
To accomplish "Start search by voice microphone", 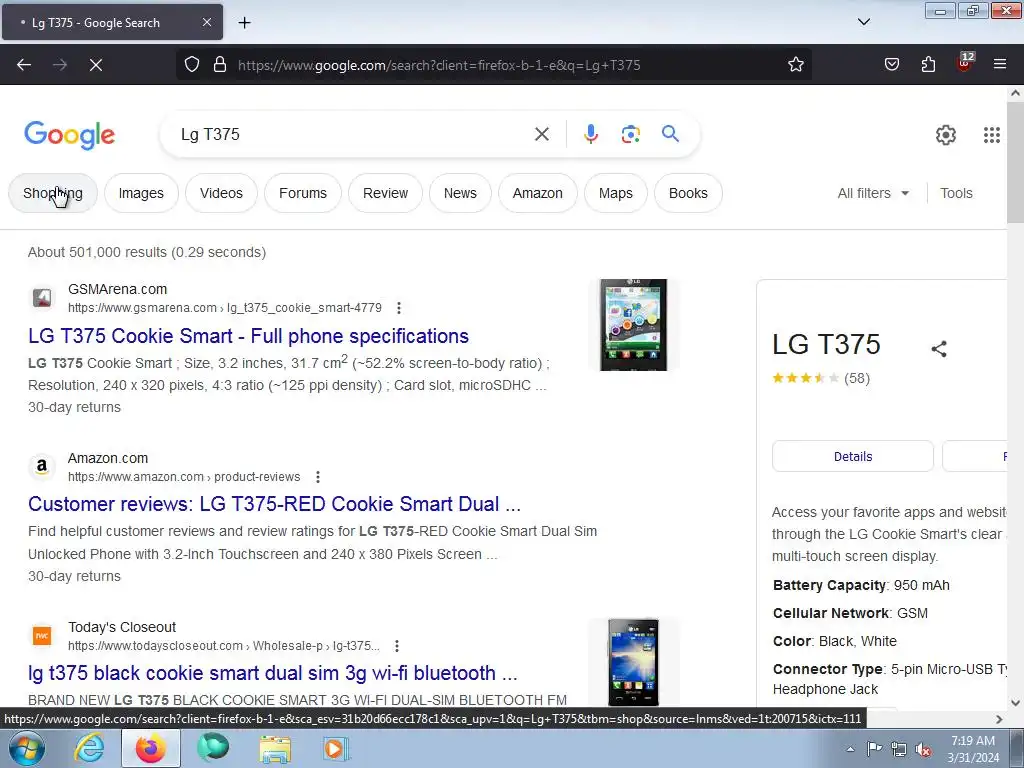I will tap(590, 135).
